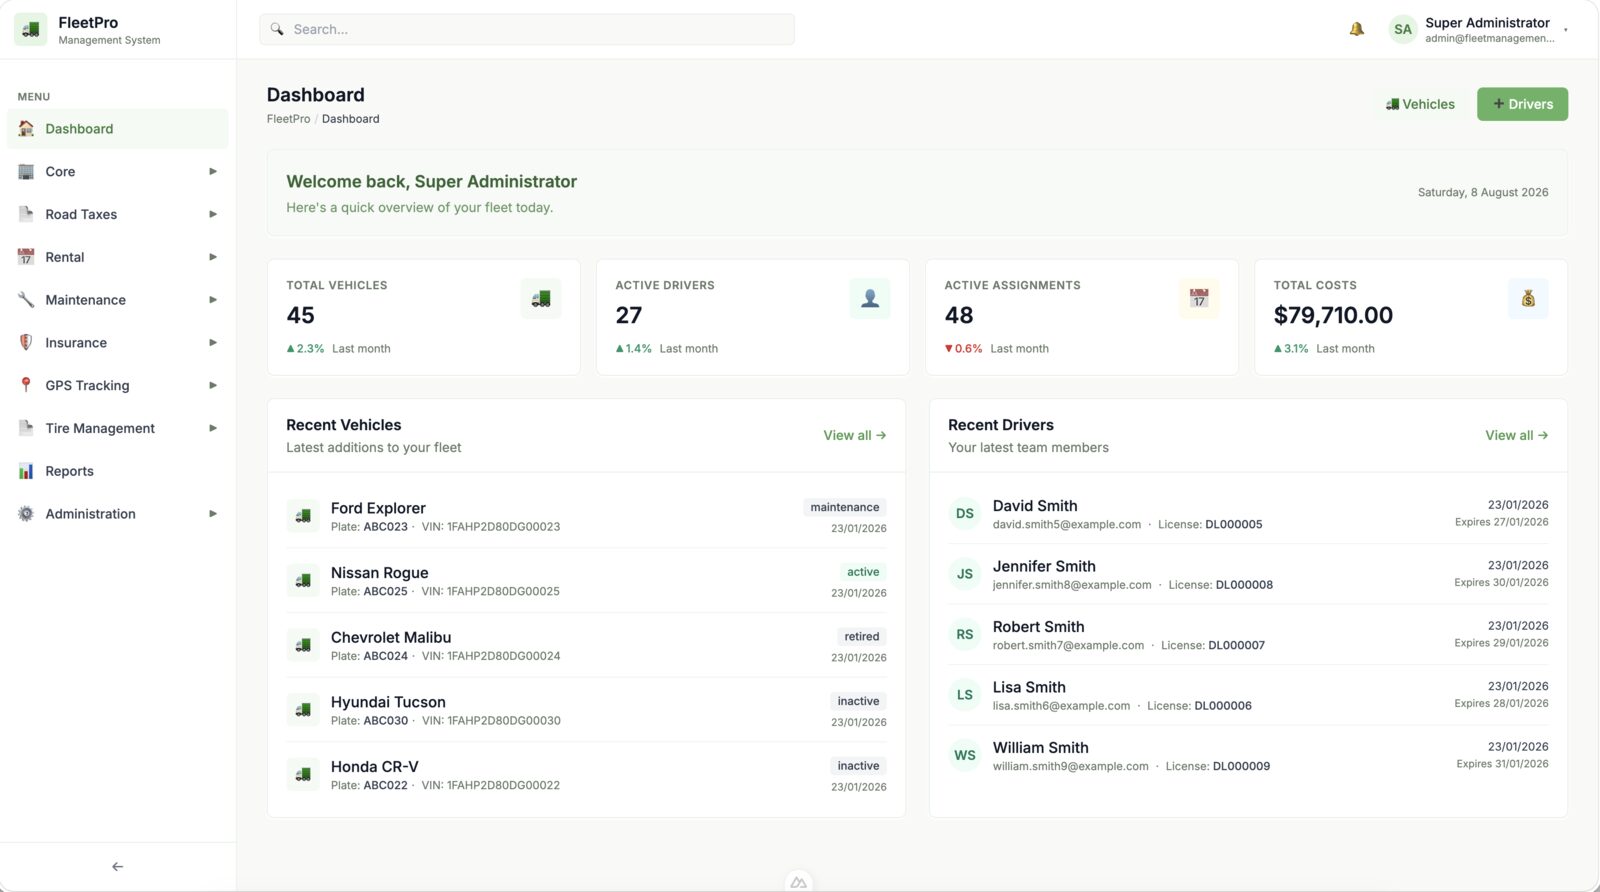
Task: Expand the Tire Management submenu arrow
Action: click(213, 428)
